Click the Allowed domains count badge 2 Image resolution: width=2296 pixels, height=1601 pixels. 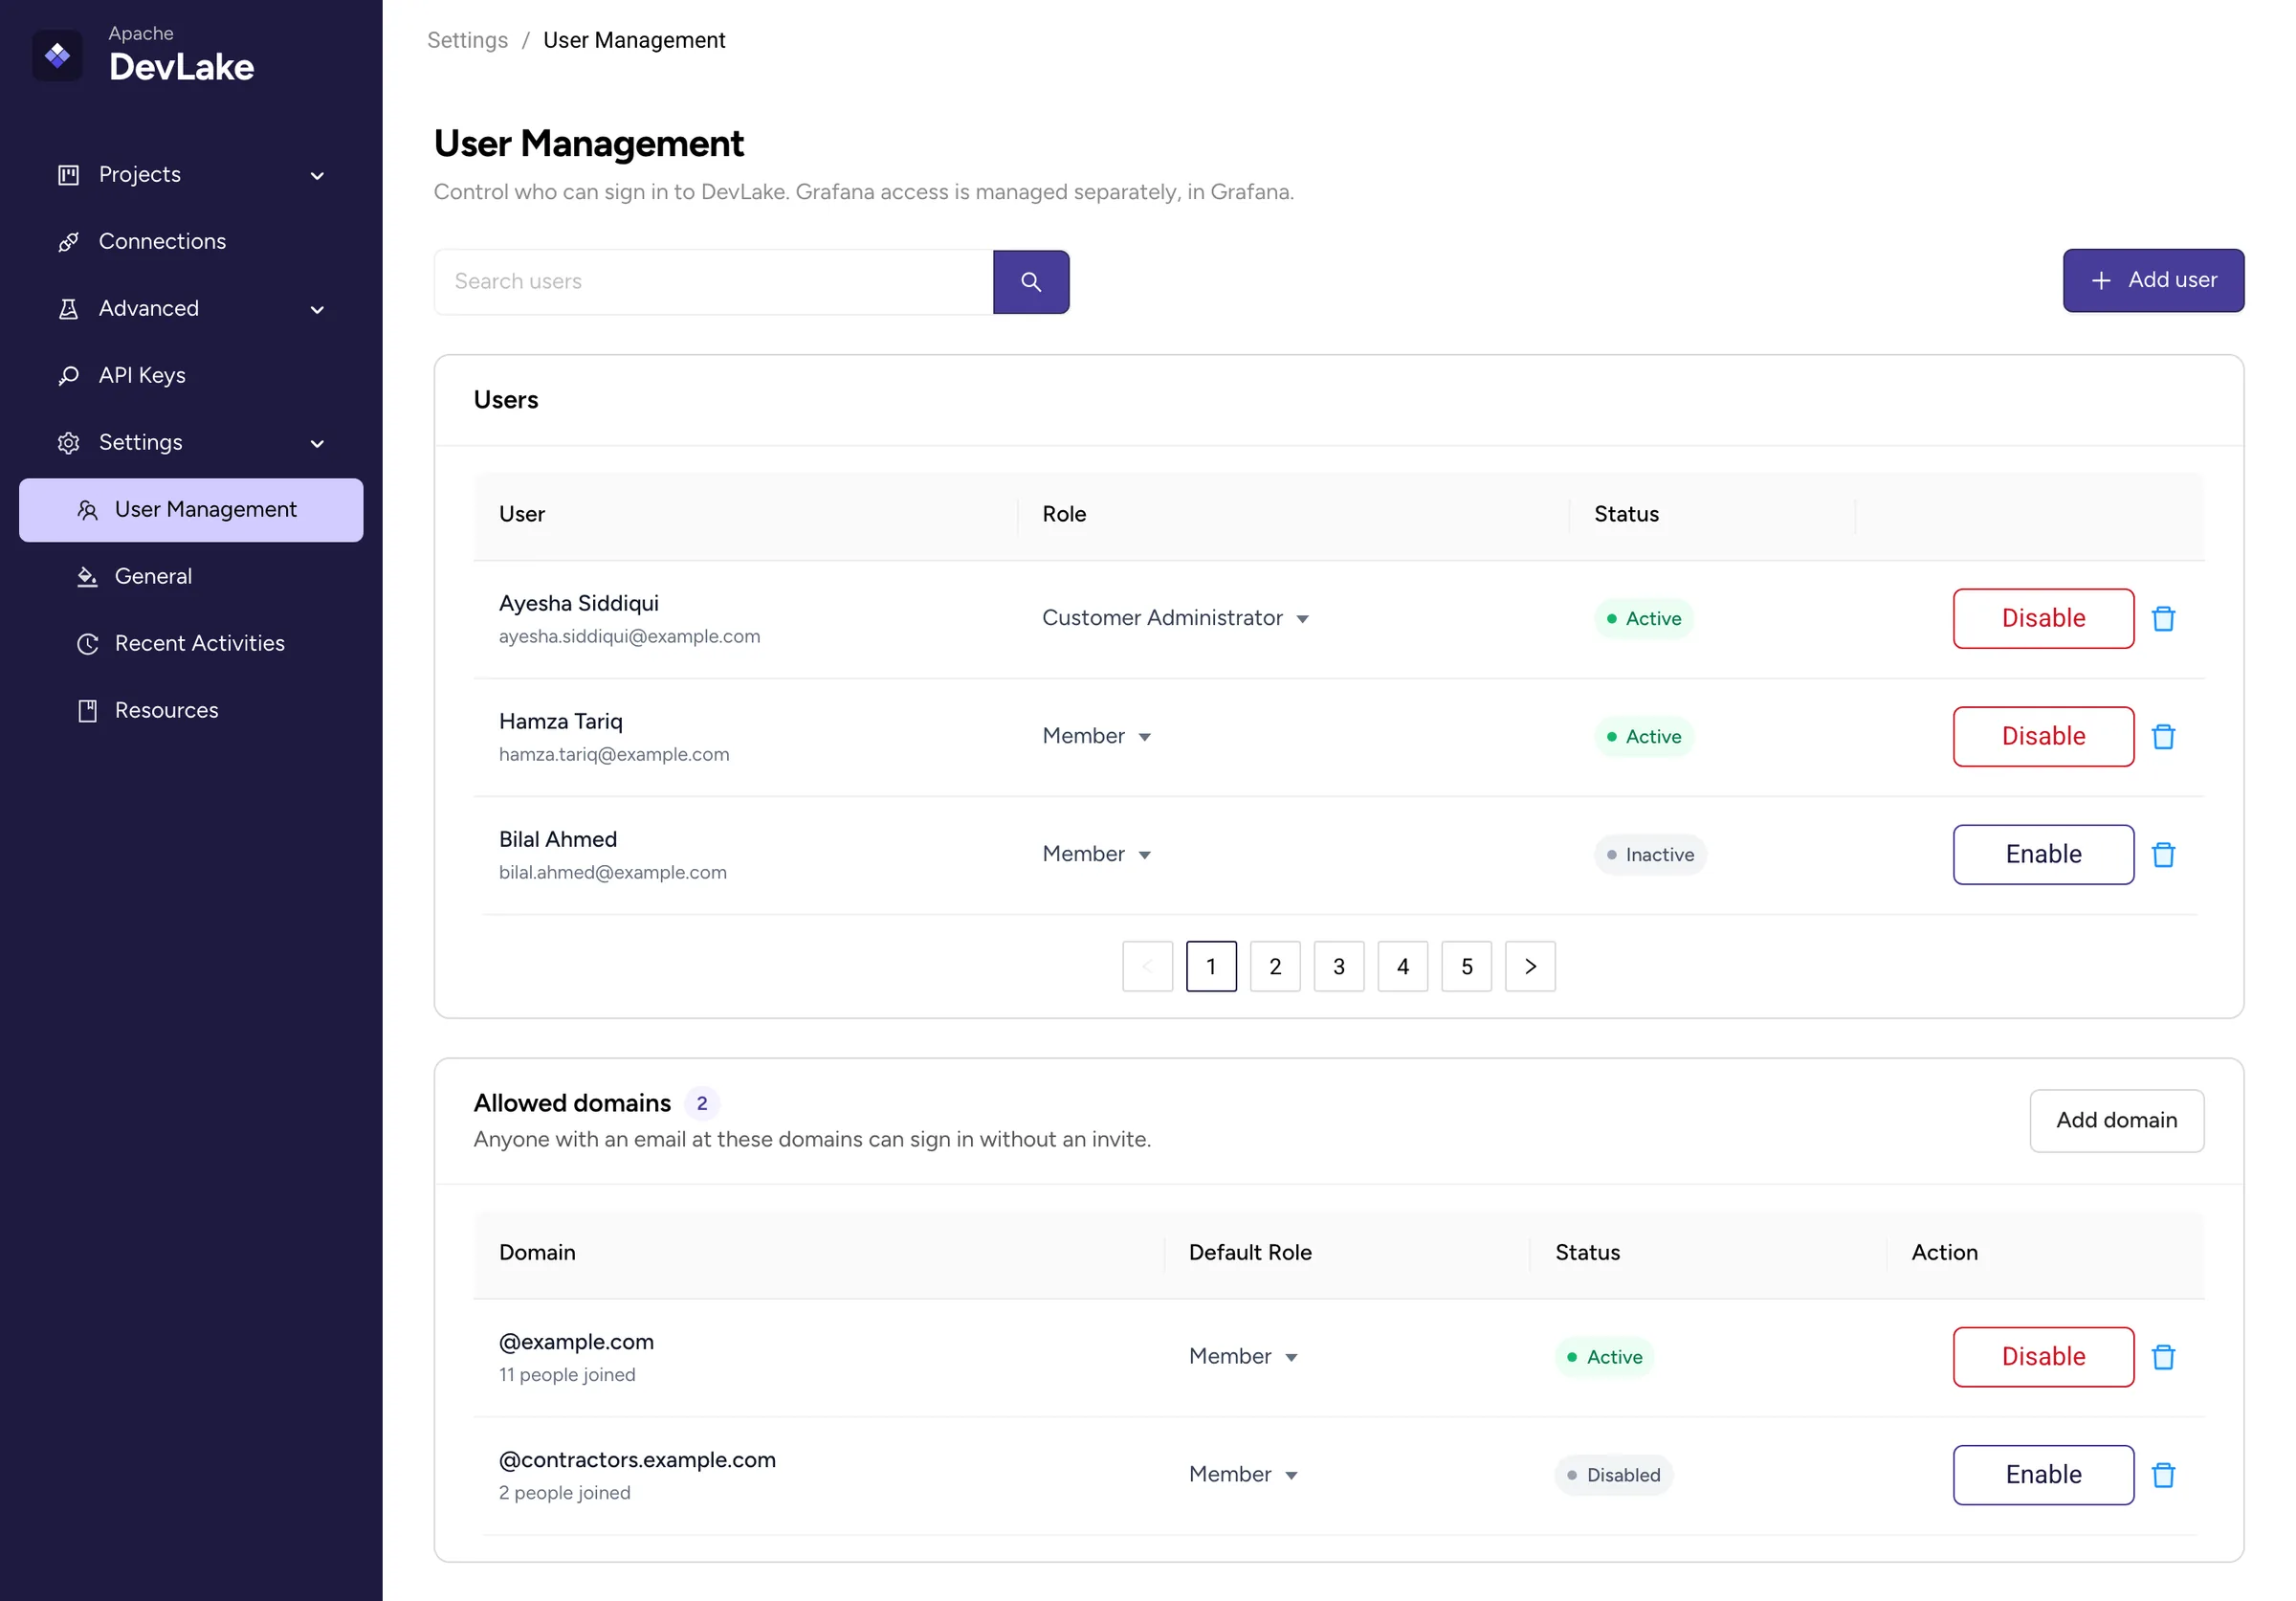click(702, 1103)
